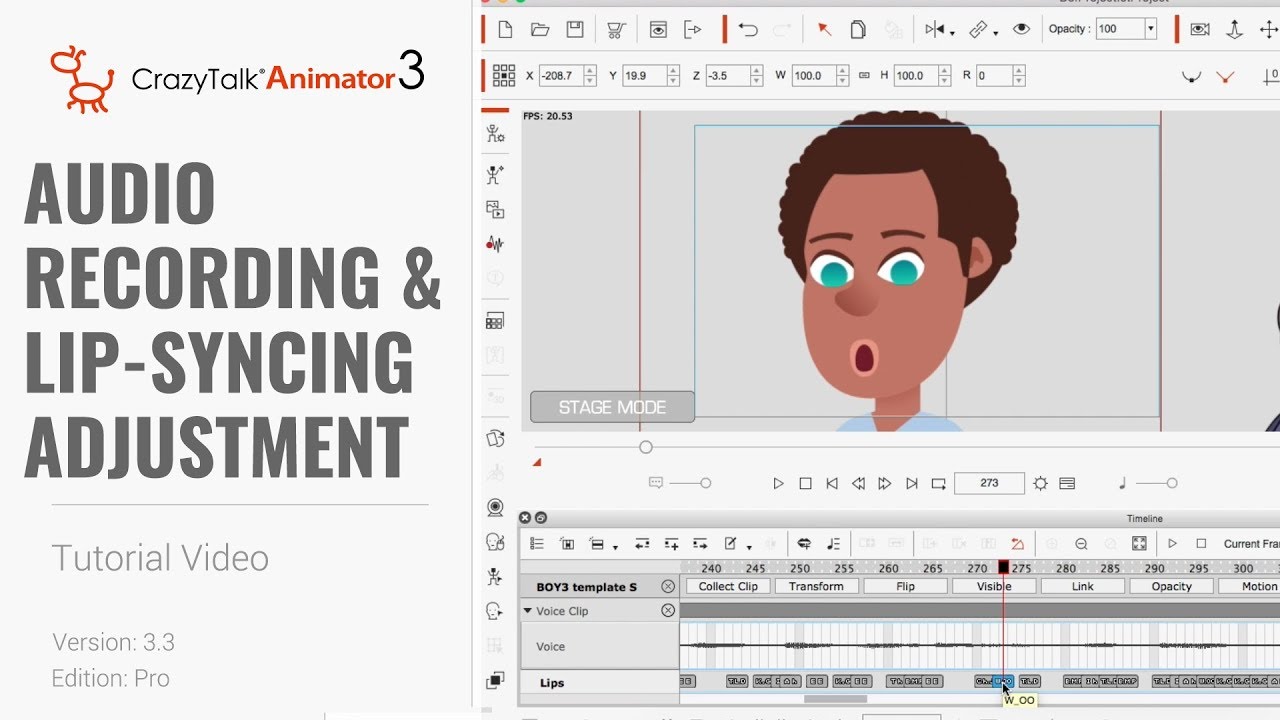Screen dimensions: 1280x720
Task: Click the preview window icon
Action: pyautogui.click(x=658, y=30)
